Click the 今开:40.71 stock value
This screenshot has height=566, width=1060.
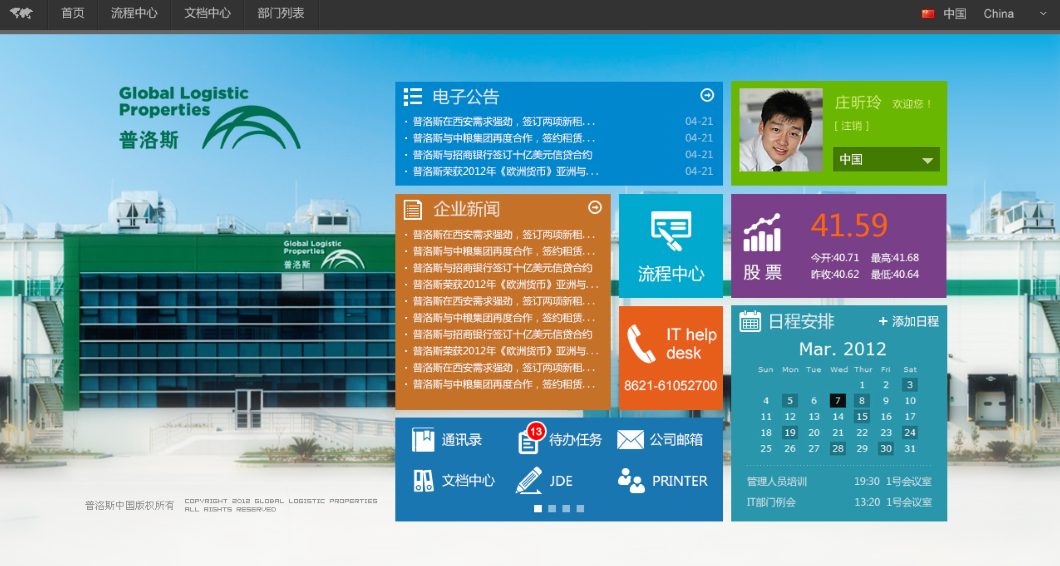(835, 258)
